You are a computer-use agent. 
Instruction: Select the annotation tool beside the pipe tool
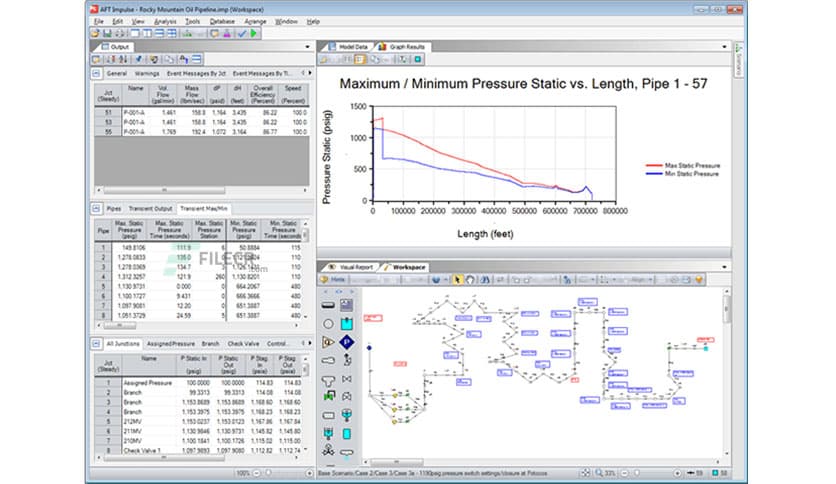coord(347,305)
